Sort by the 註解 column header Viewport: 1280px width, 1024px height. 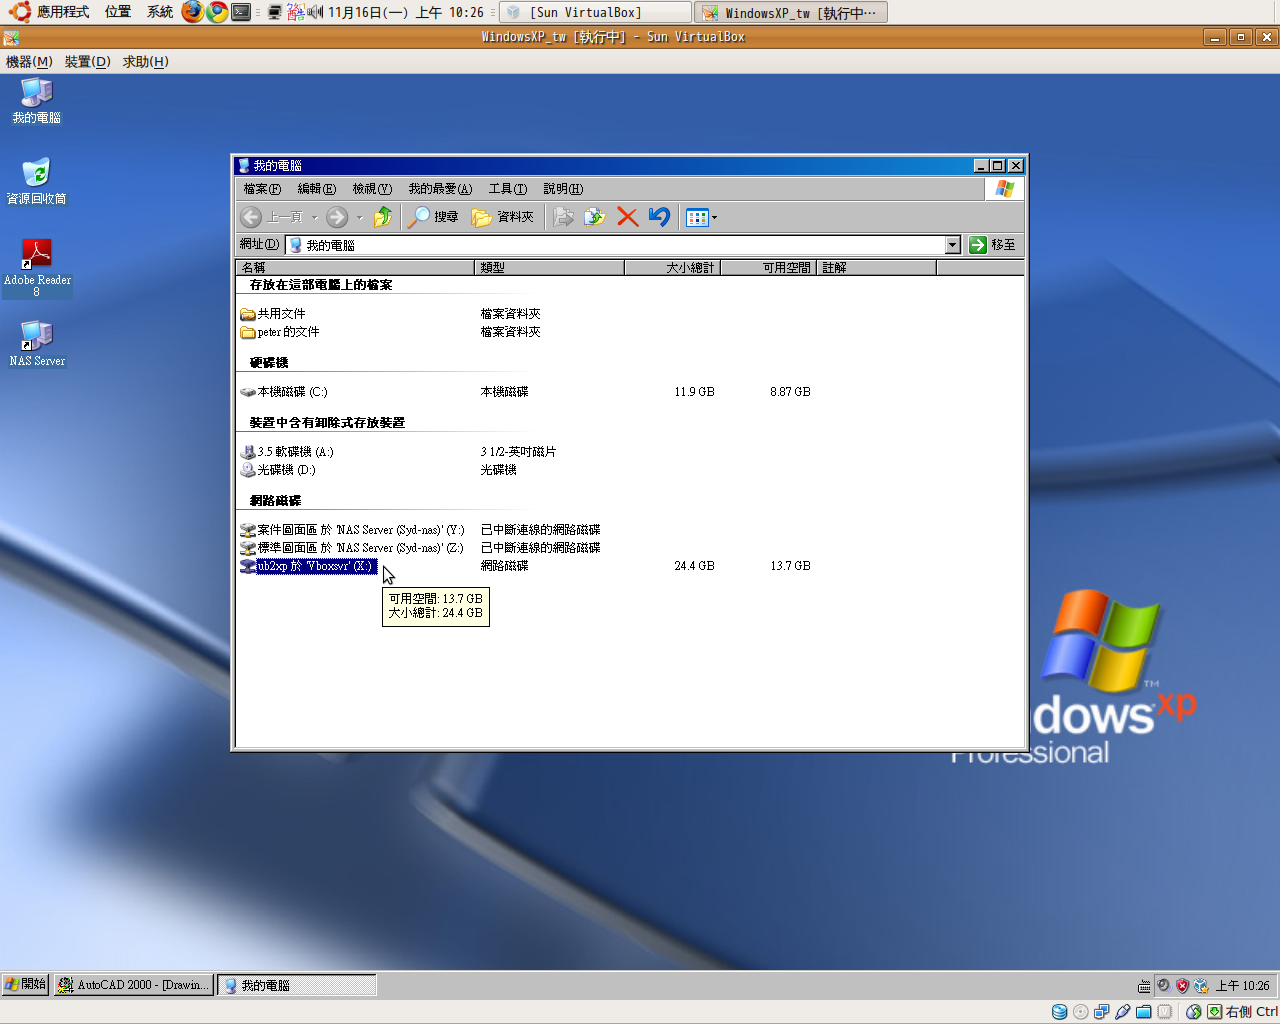[x=877, y=268]
